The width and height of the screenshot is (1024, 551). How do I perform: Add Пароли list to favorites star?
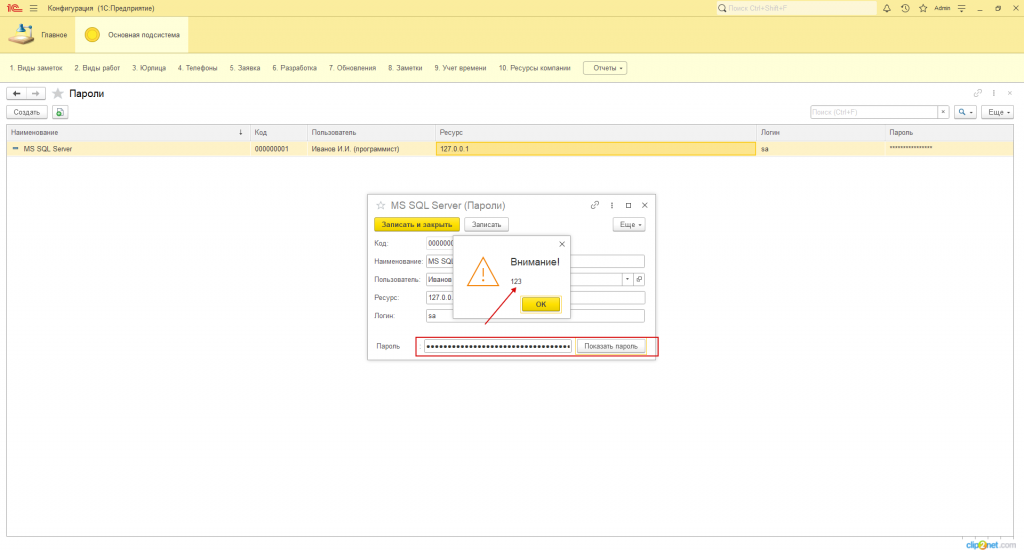[x=57, y=93]
